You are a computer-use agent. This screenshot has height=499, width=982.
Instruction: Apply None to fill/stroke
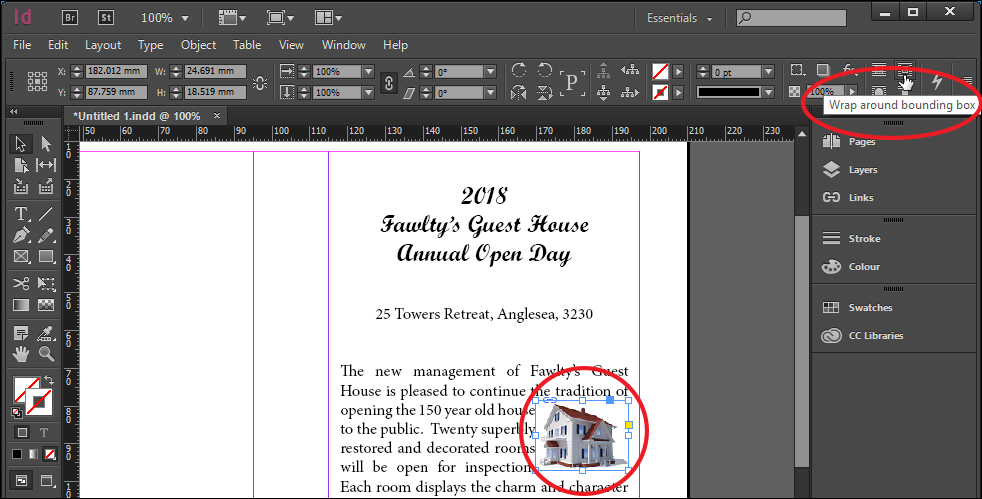[49, 454]
